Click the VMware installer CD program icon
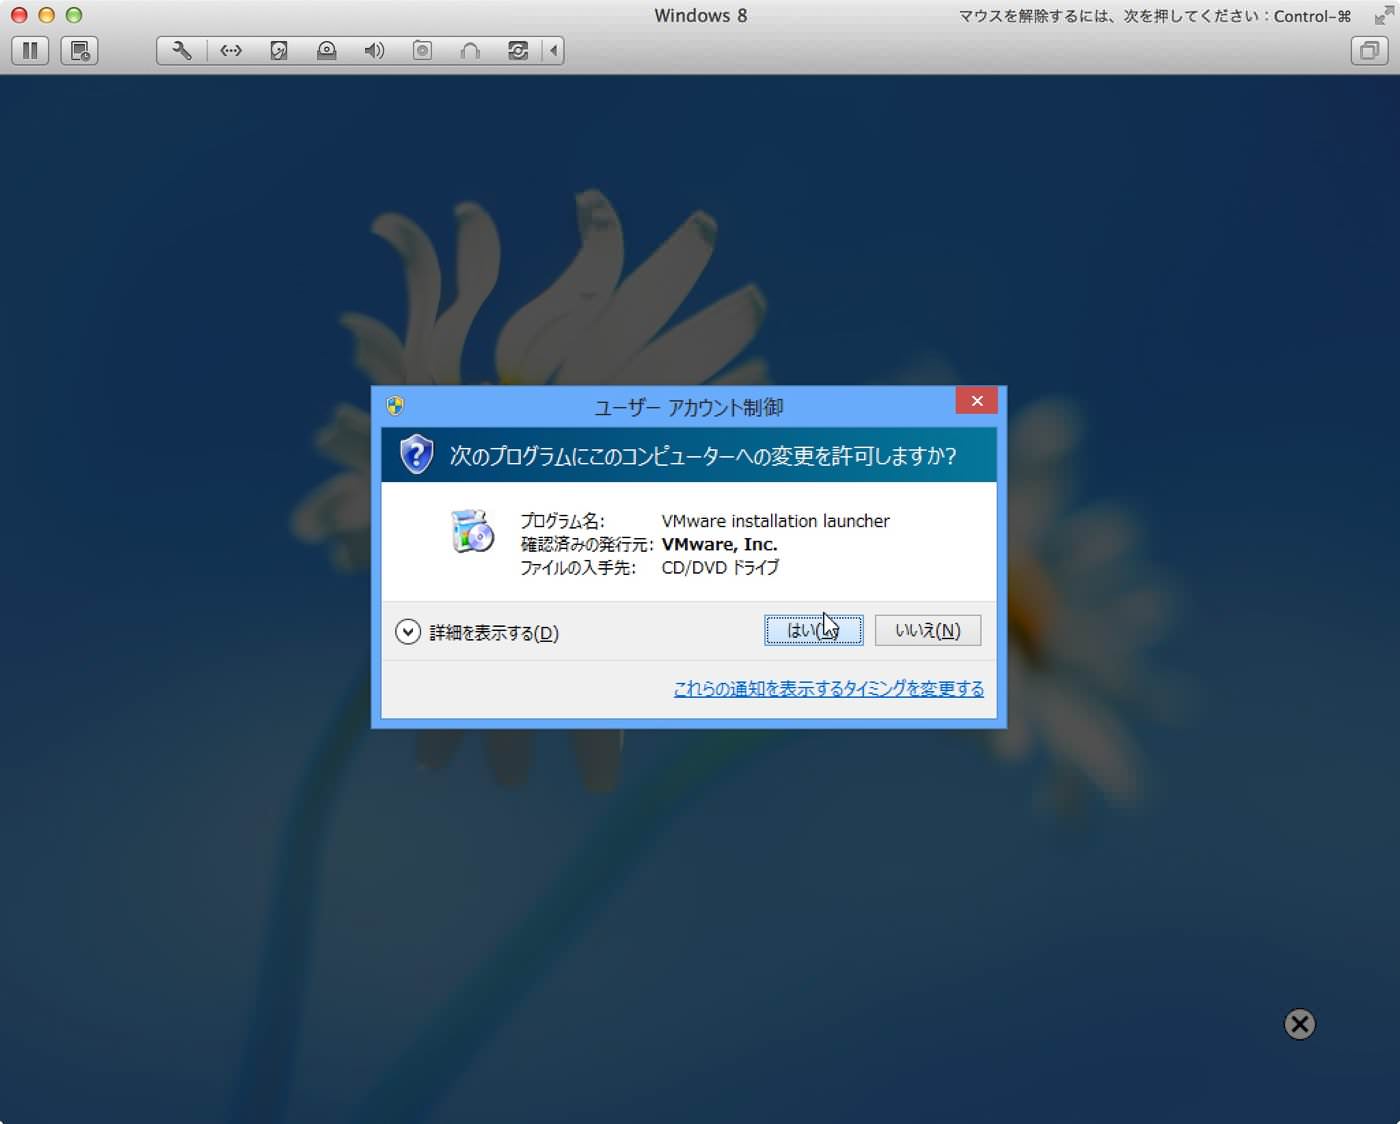The image size is (1400, 1124). point(473,531)
